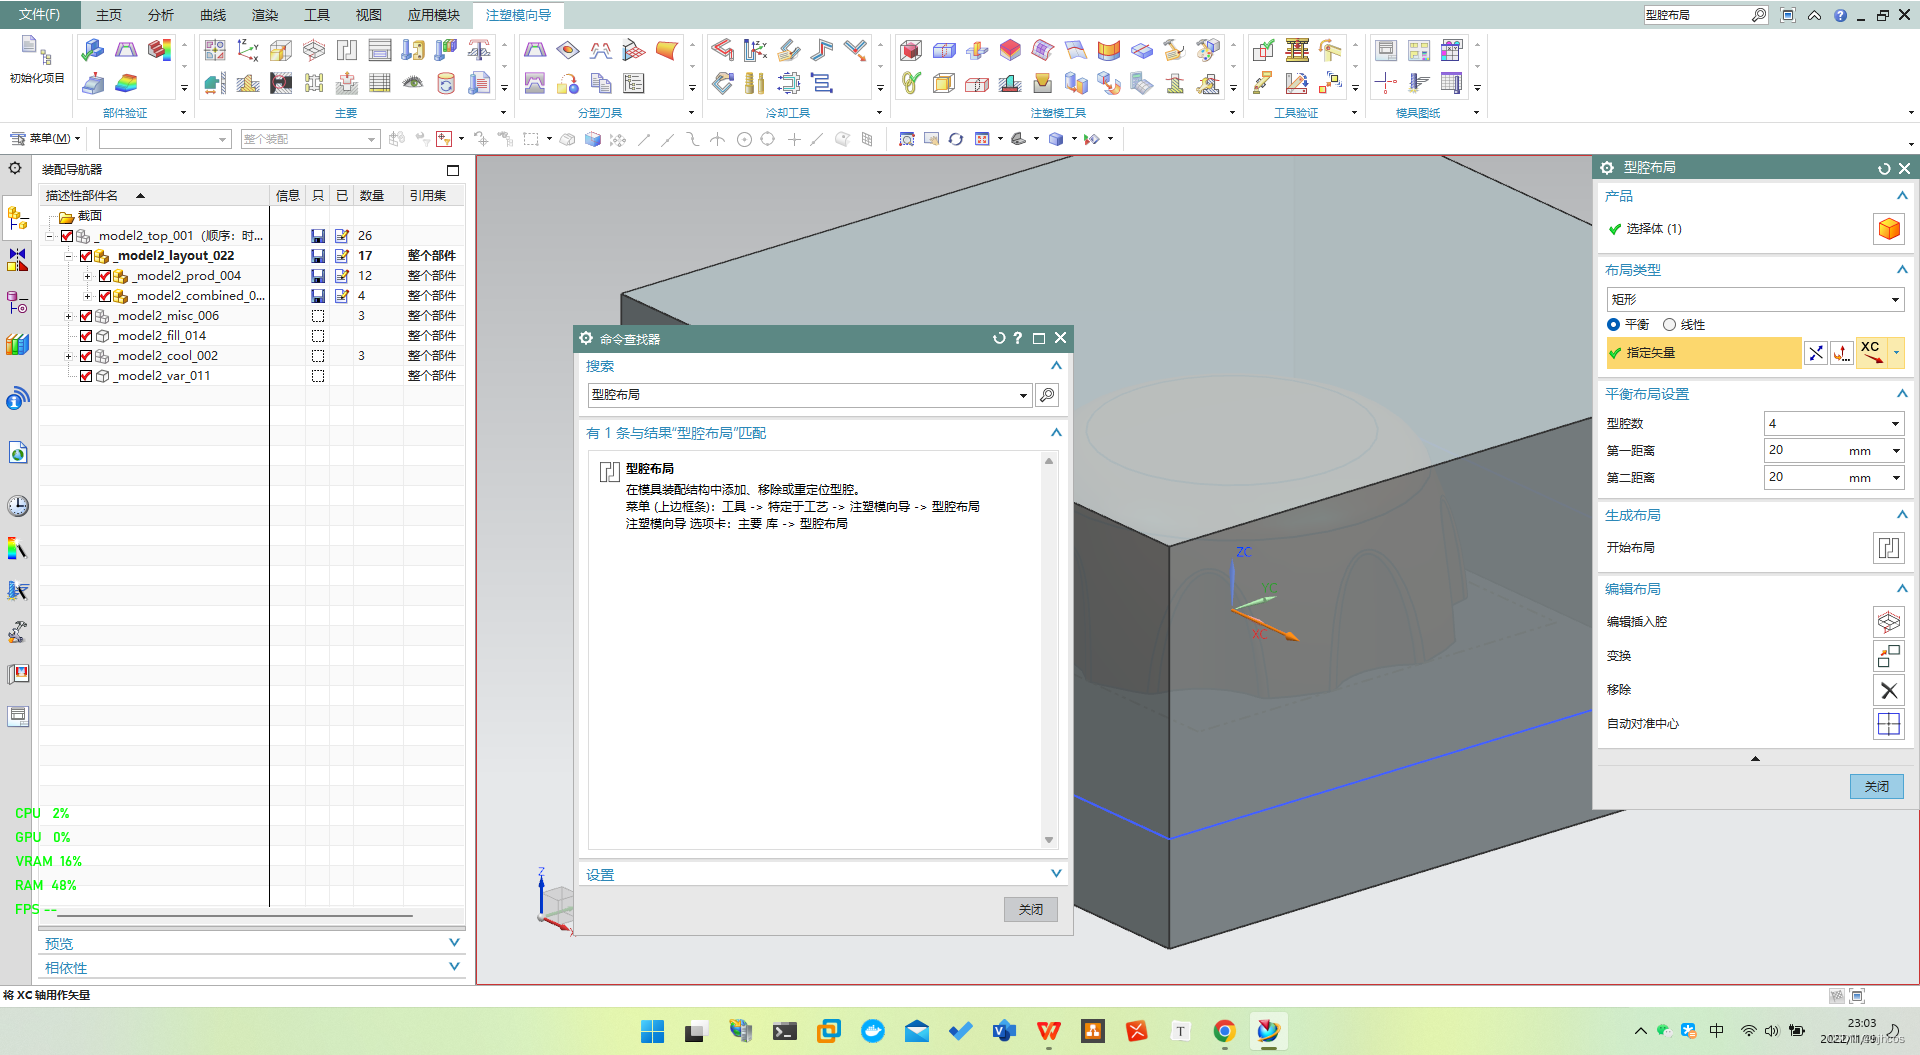Screen dimensions: 1920x1055
Task: Expand the Dependencies panel in navigator
Action: click(454, 967)
